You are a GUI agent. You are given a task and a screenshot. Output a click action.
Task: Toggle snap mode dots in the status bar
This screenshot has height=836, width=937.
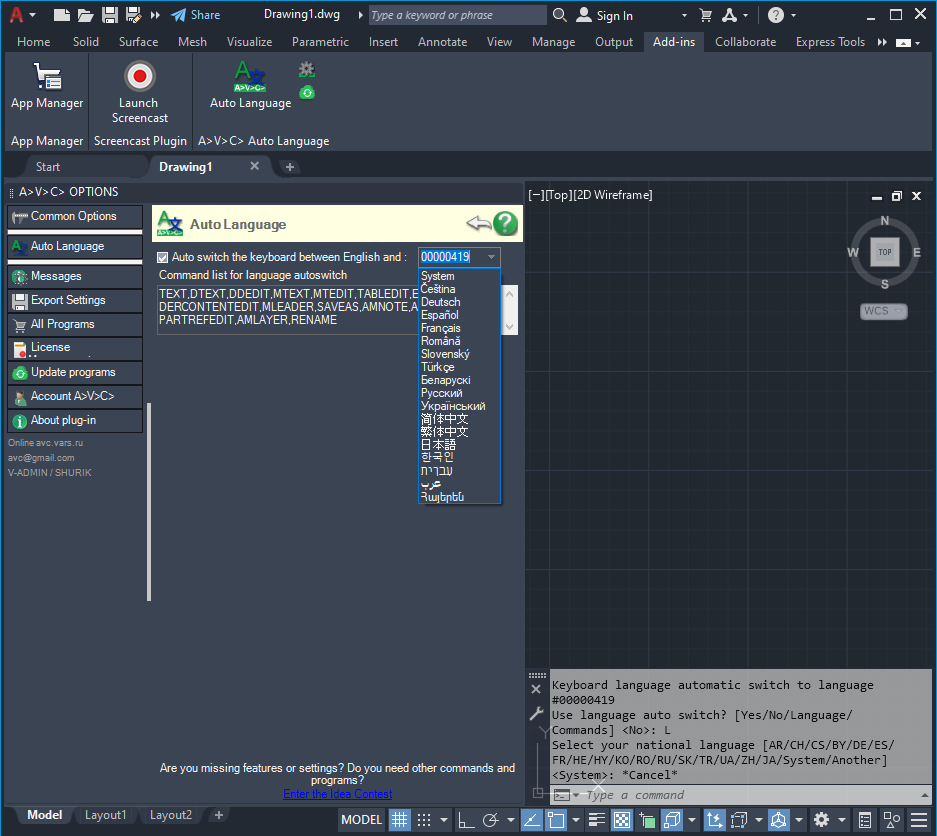pos(424,819)
